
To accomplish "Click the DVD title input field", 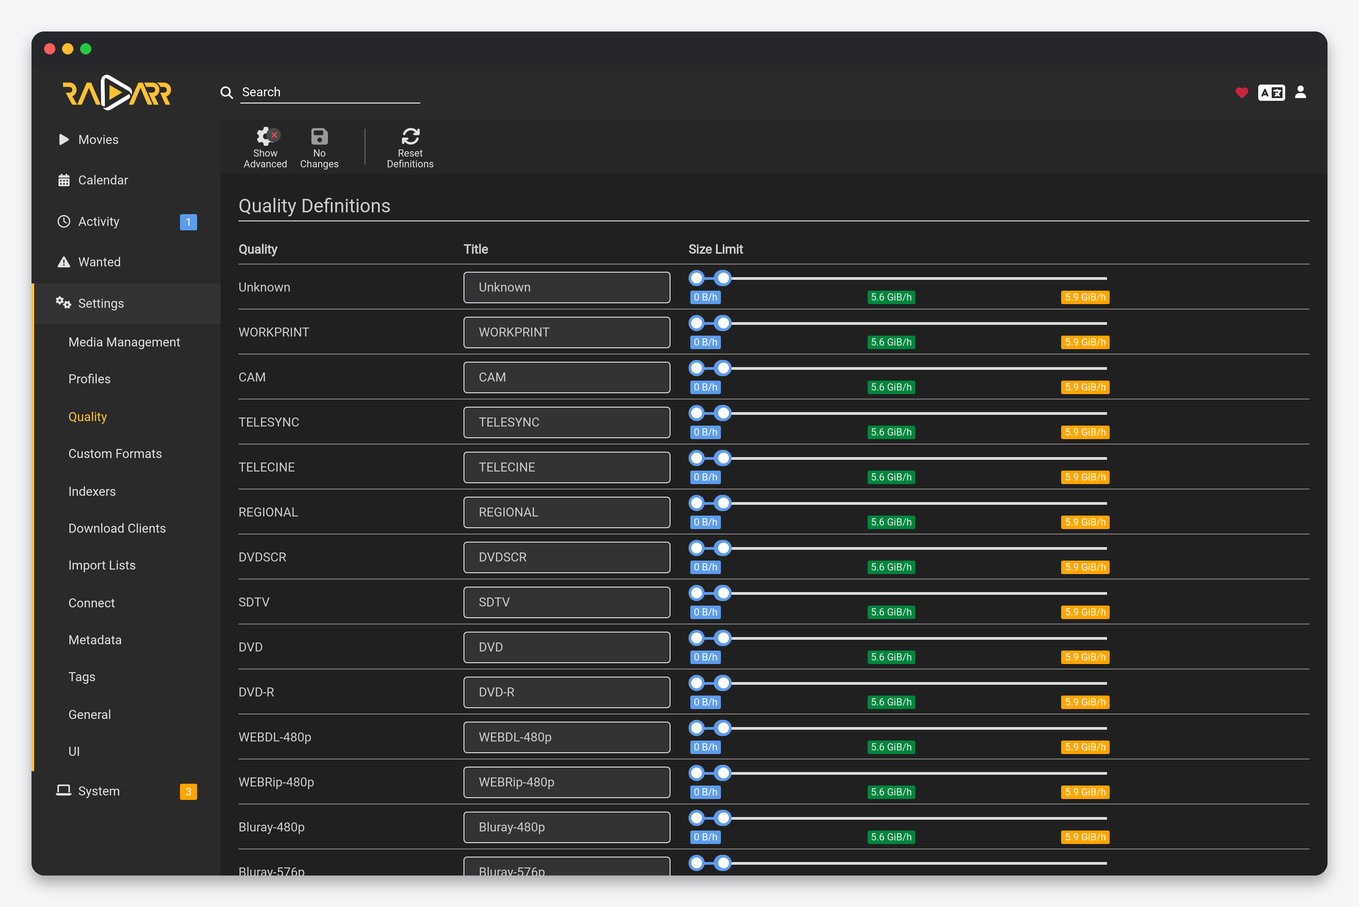I will click(567, 647).
